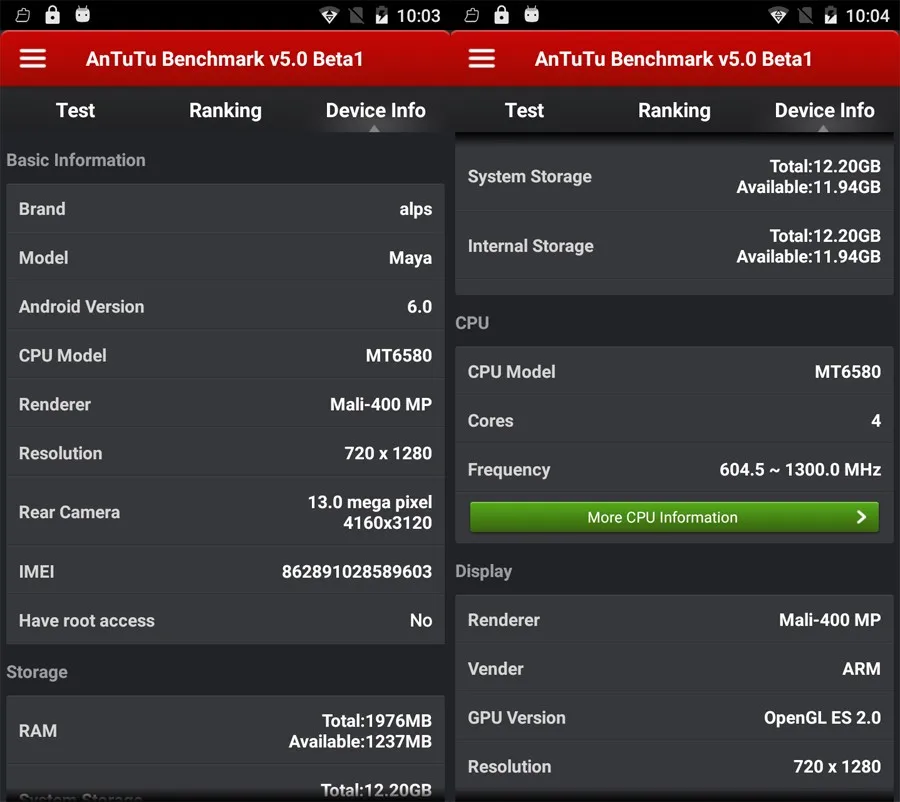Tap Cores value 4
The image size is (900, 802).
pyautogui.click(x=876, y=420)
